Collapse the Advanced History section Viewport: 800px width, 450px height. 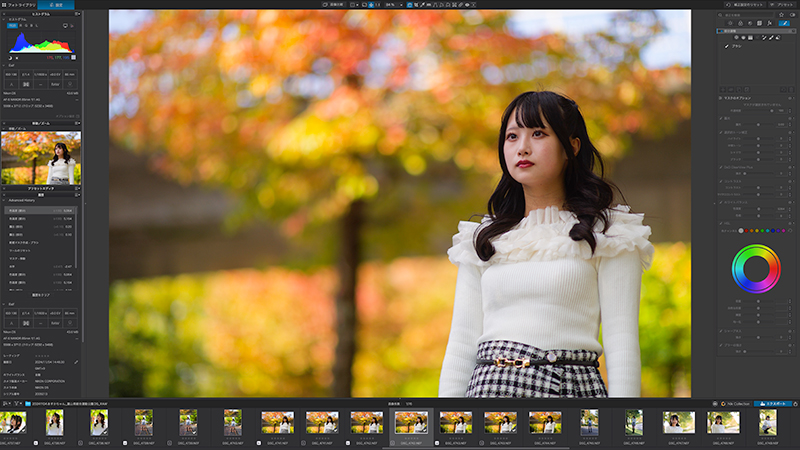5,201
